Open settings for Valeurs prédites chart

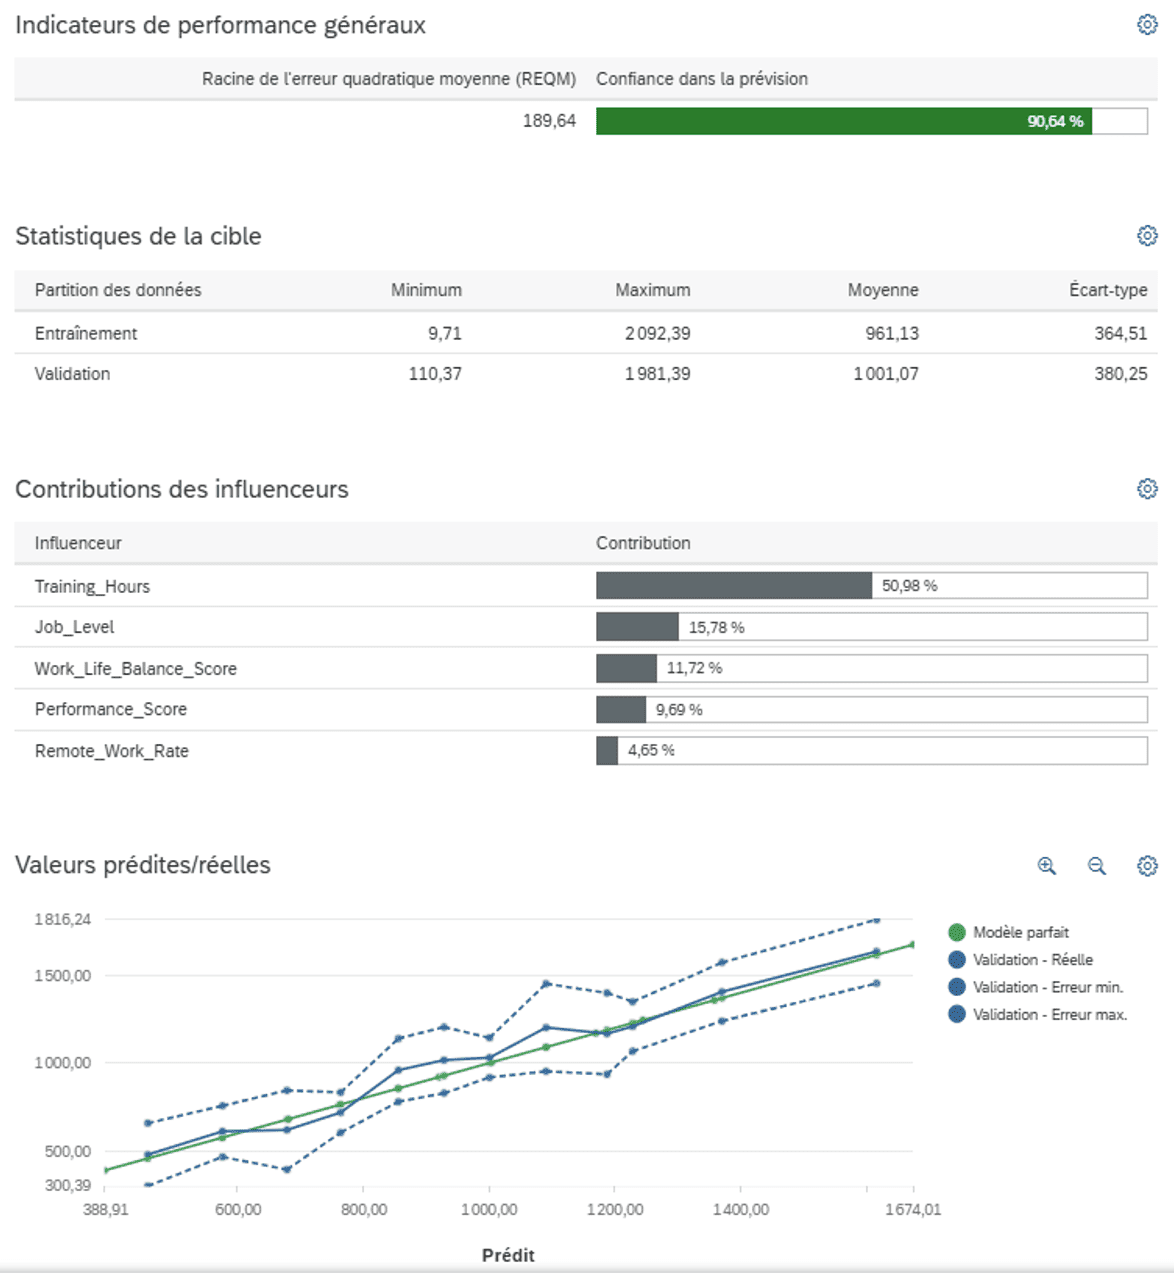(1148, 866)
